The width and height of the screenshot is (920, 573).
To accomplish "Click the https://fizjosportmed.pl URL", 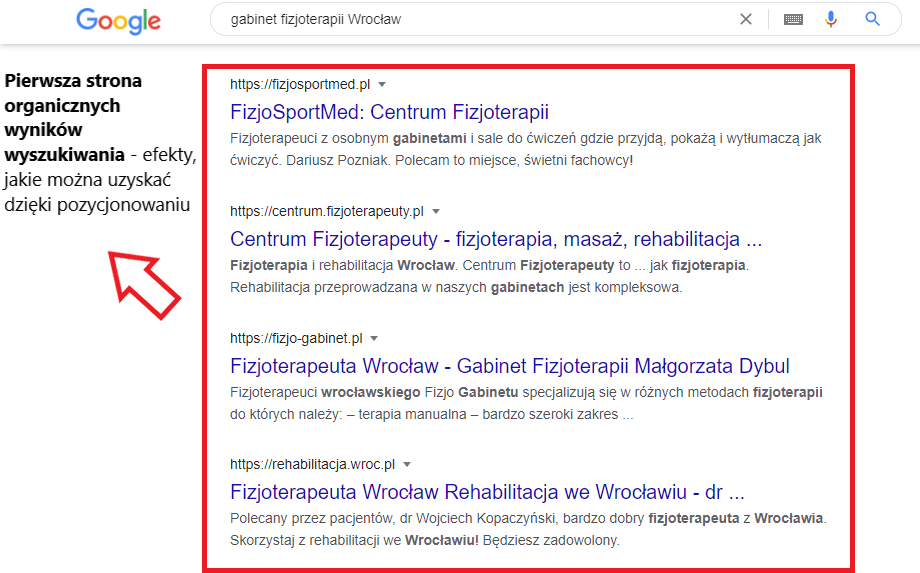I will [300, 84].
